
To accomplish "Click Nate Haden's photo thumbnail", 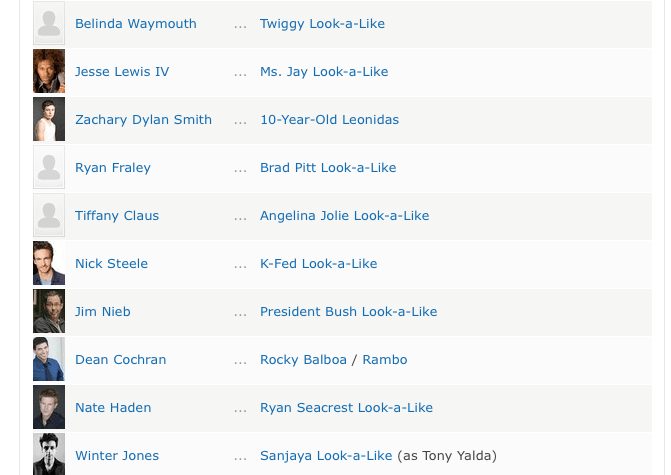I will [49, 407].
